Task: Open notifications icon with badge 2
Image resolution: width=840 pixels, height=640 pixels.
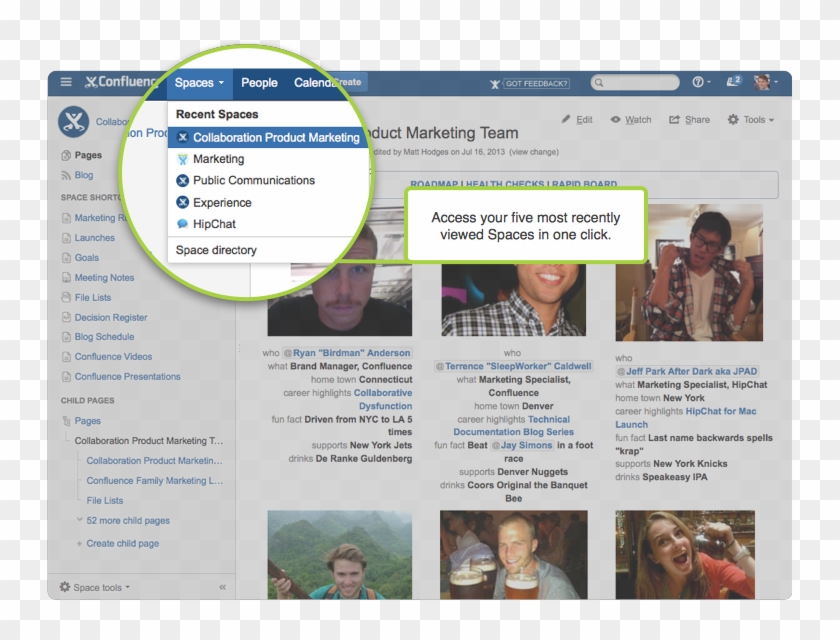Action: 733,81
